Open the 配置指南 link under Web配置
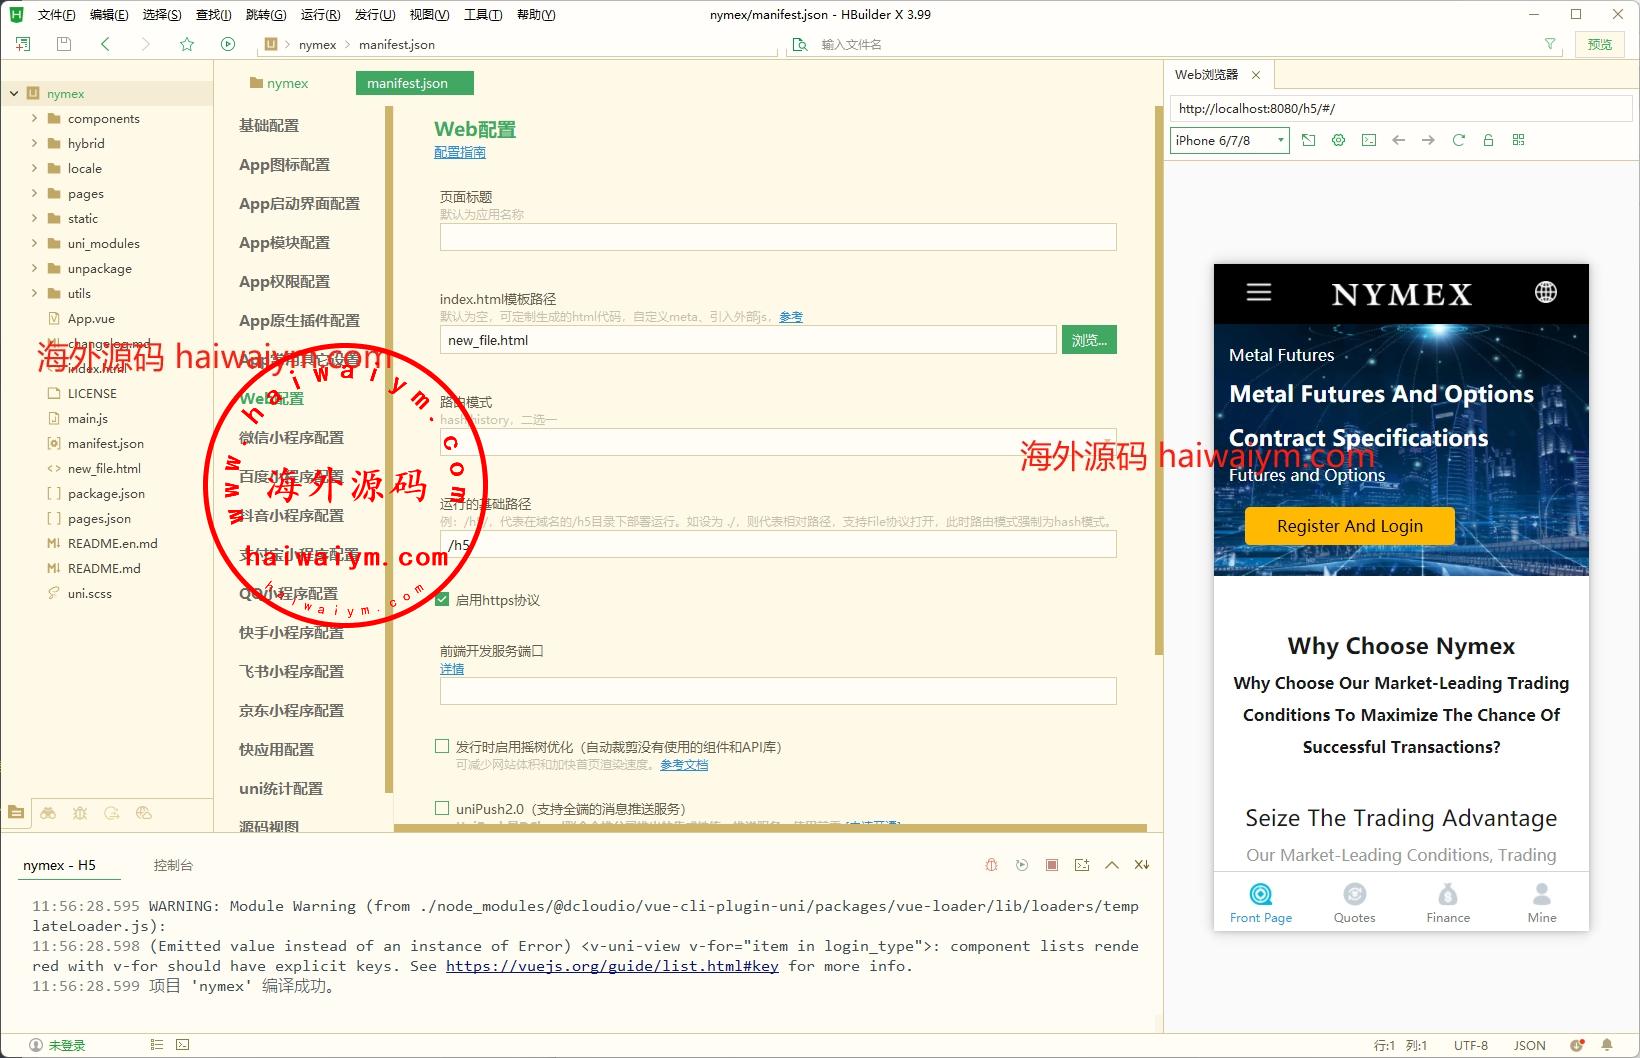Viewport: 1640px width, 1058px height. tap(460, 152)
